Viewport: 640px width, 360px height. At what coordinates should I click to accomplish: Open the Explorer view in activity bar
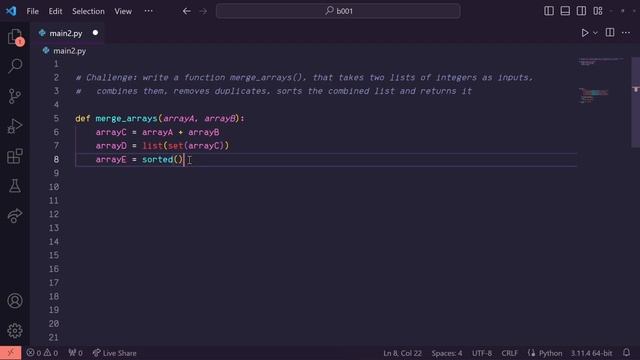[x=15, y=37]
